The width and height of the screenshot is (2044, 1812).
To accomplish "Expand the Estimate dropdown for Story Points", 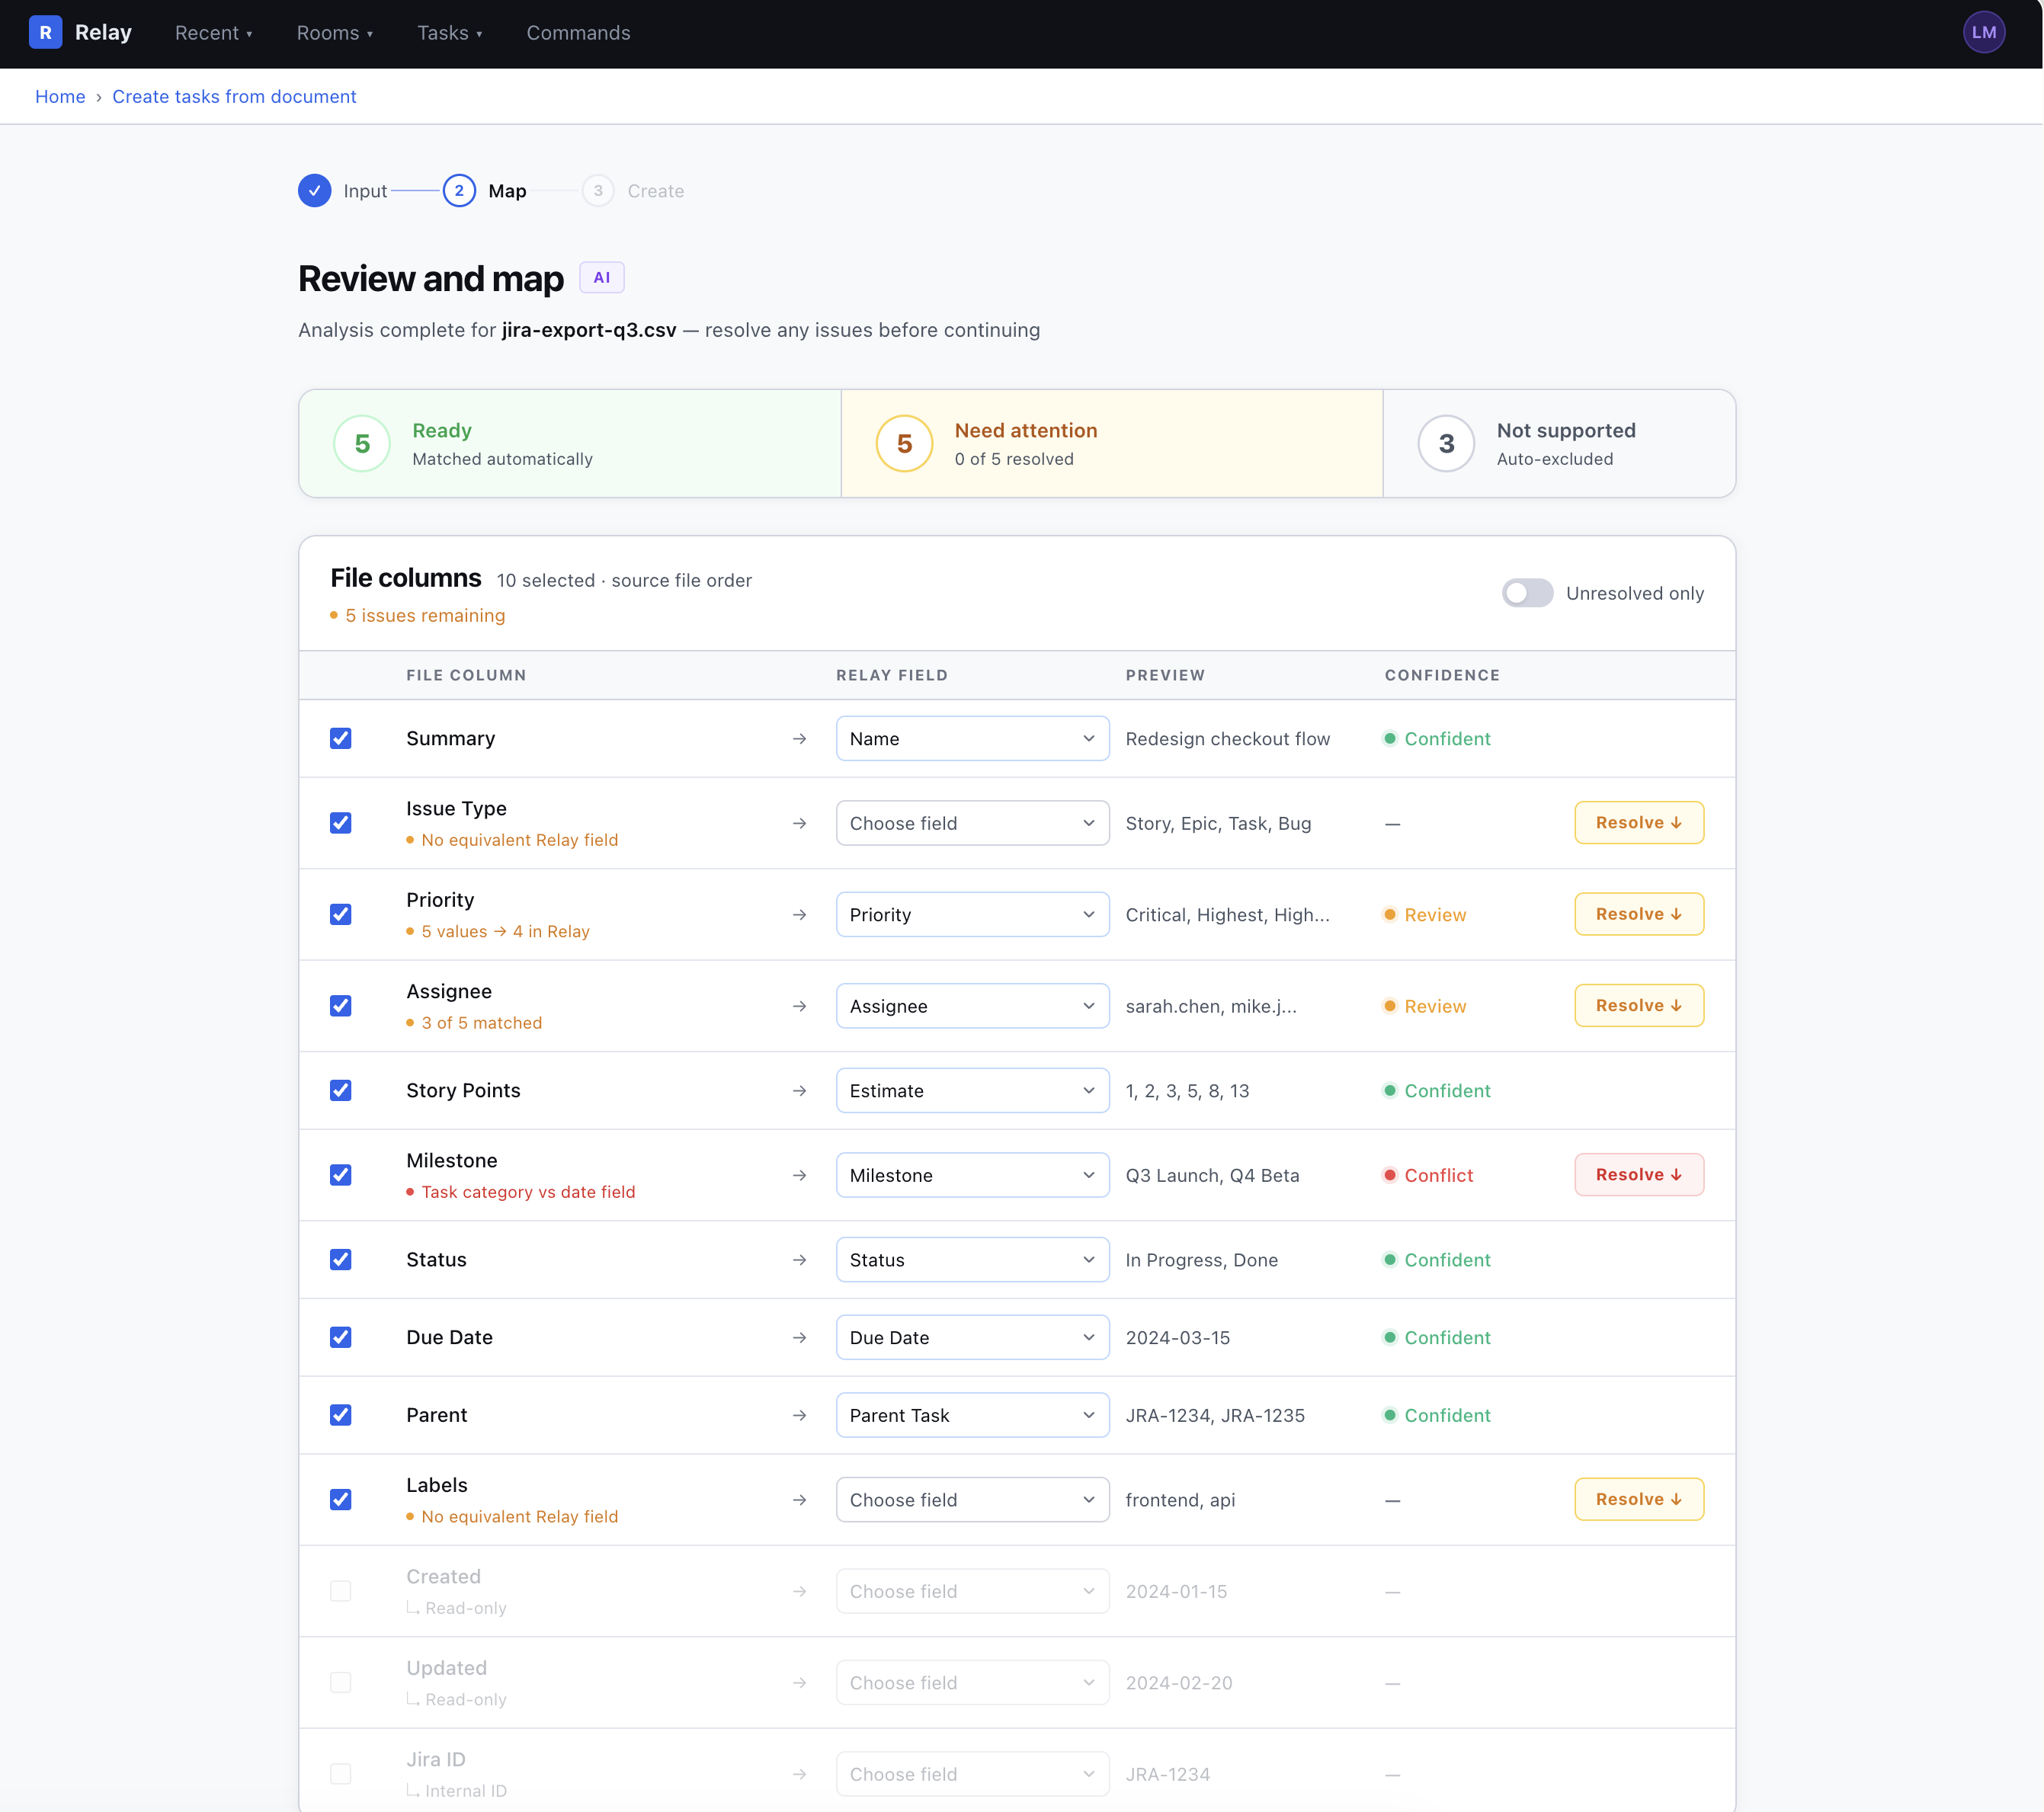I will tap(972, 1091).
